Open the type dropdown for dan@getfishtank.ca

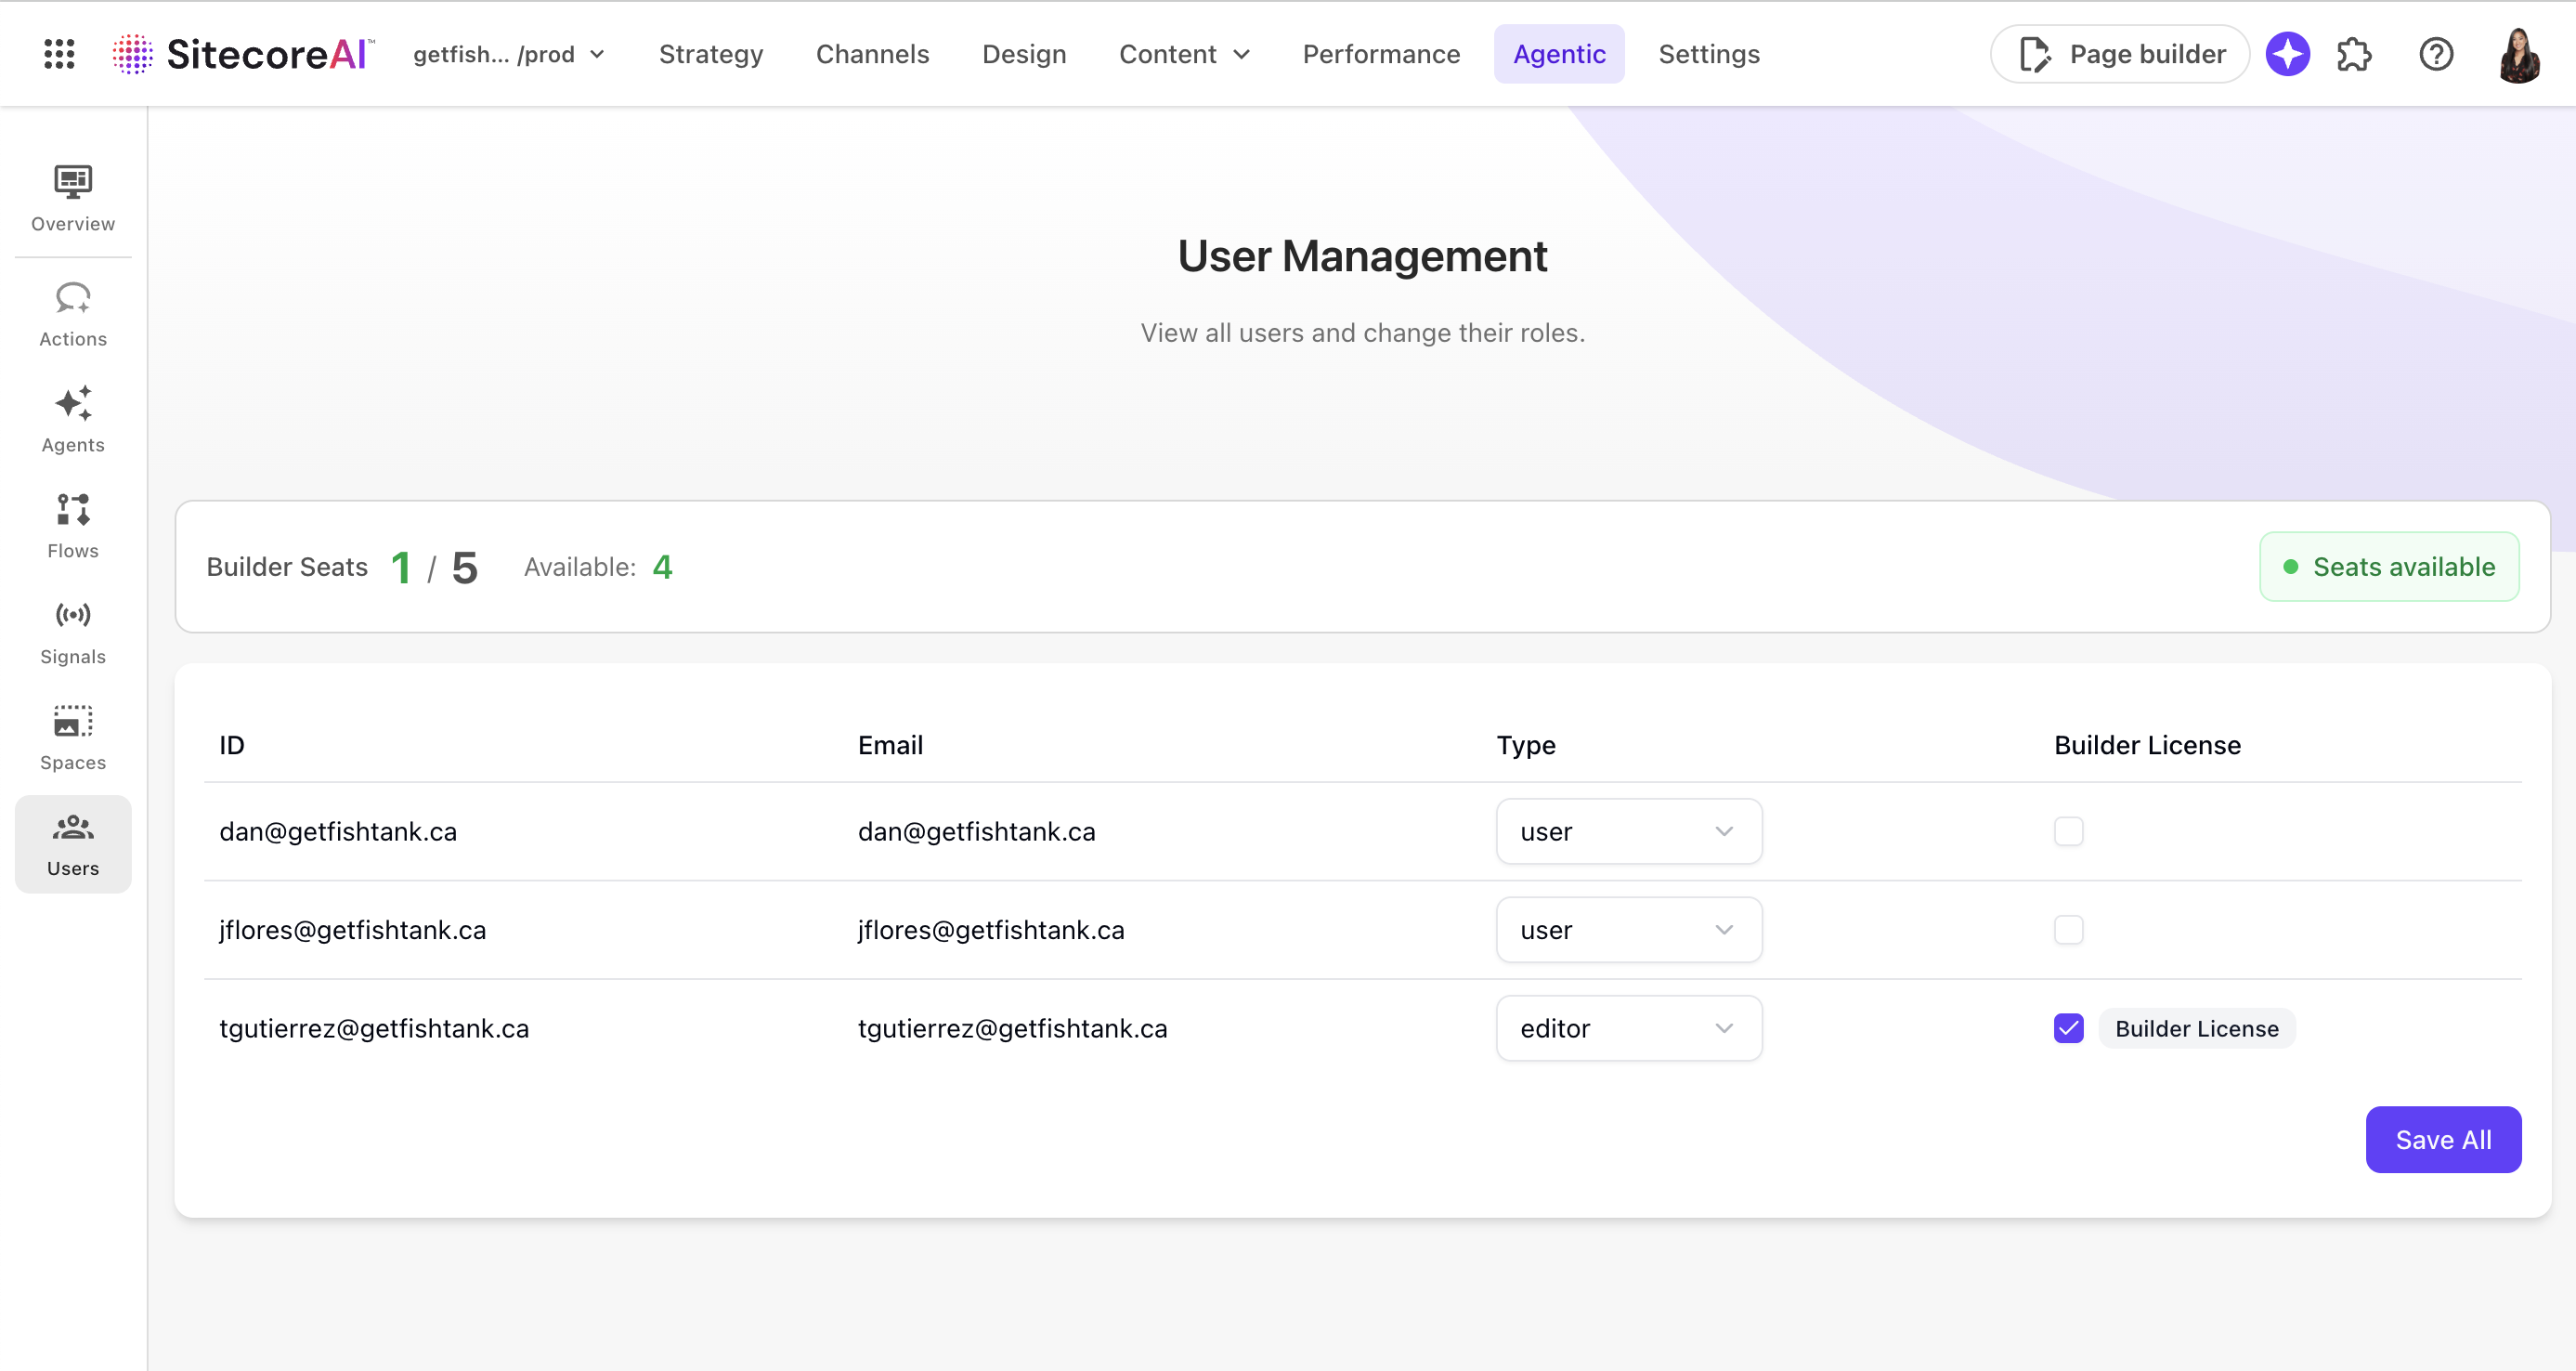click(1628, 831)
